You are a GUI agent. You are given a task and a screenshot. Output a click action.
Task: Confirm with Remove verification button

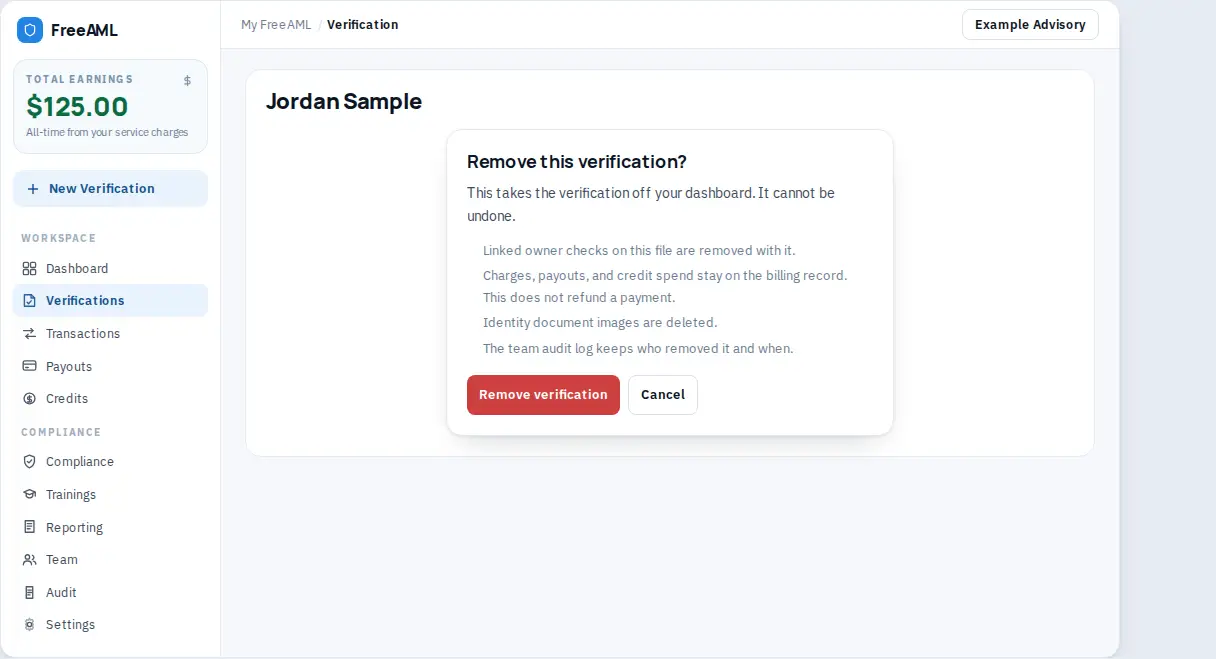coord(543,395)
